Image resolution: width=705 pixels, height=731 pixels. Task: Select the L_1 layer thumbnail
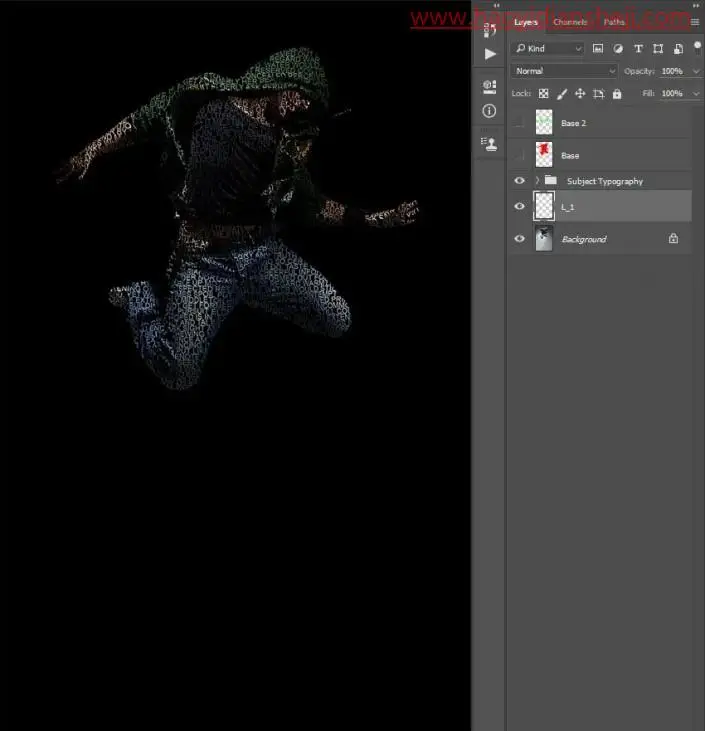pyautogui.click(x=544, y=206)
